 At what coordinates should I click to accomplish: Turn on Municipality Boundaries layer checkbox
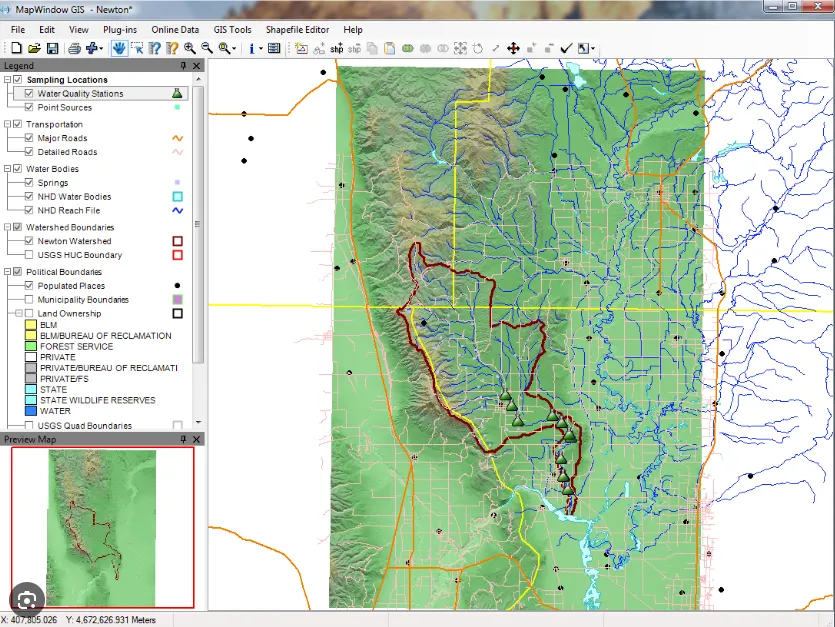(x=29, y=300)
